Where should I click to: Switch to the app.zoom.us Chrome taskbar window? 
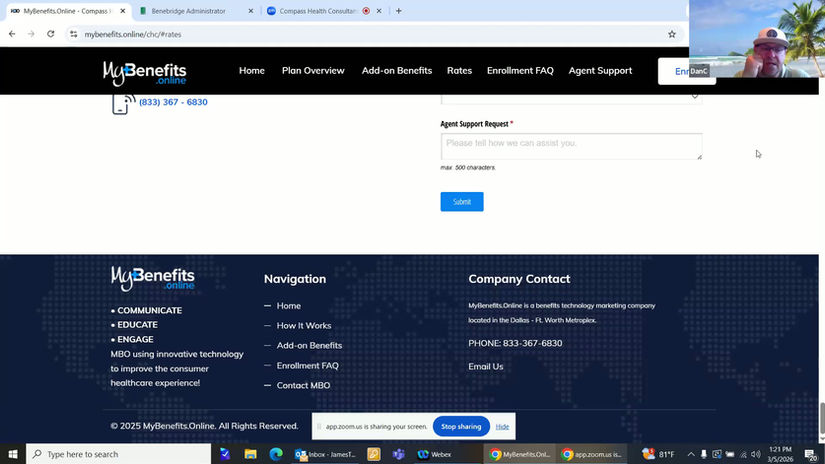[x=591, y=454]
